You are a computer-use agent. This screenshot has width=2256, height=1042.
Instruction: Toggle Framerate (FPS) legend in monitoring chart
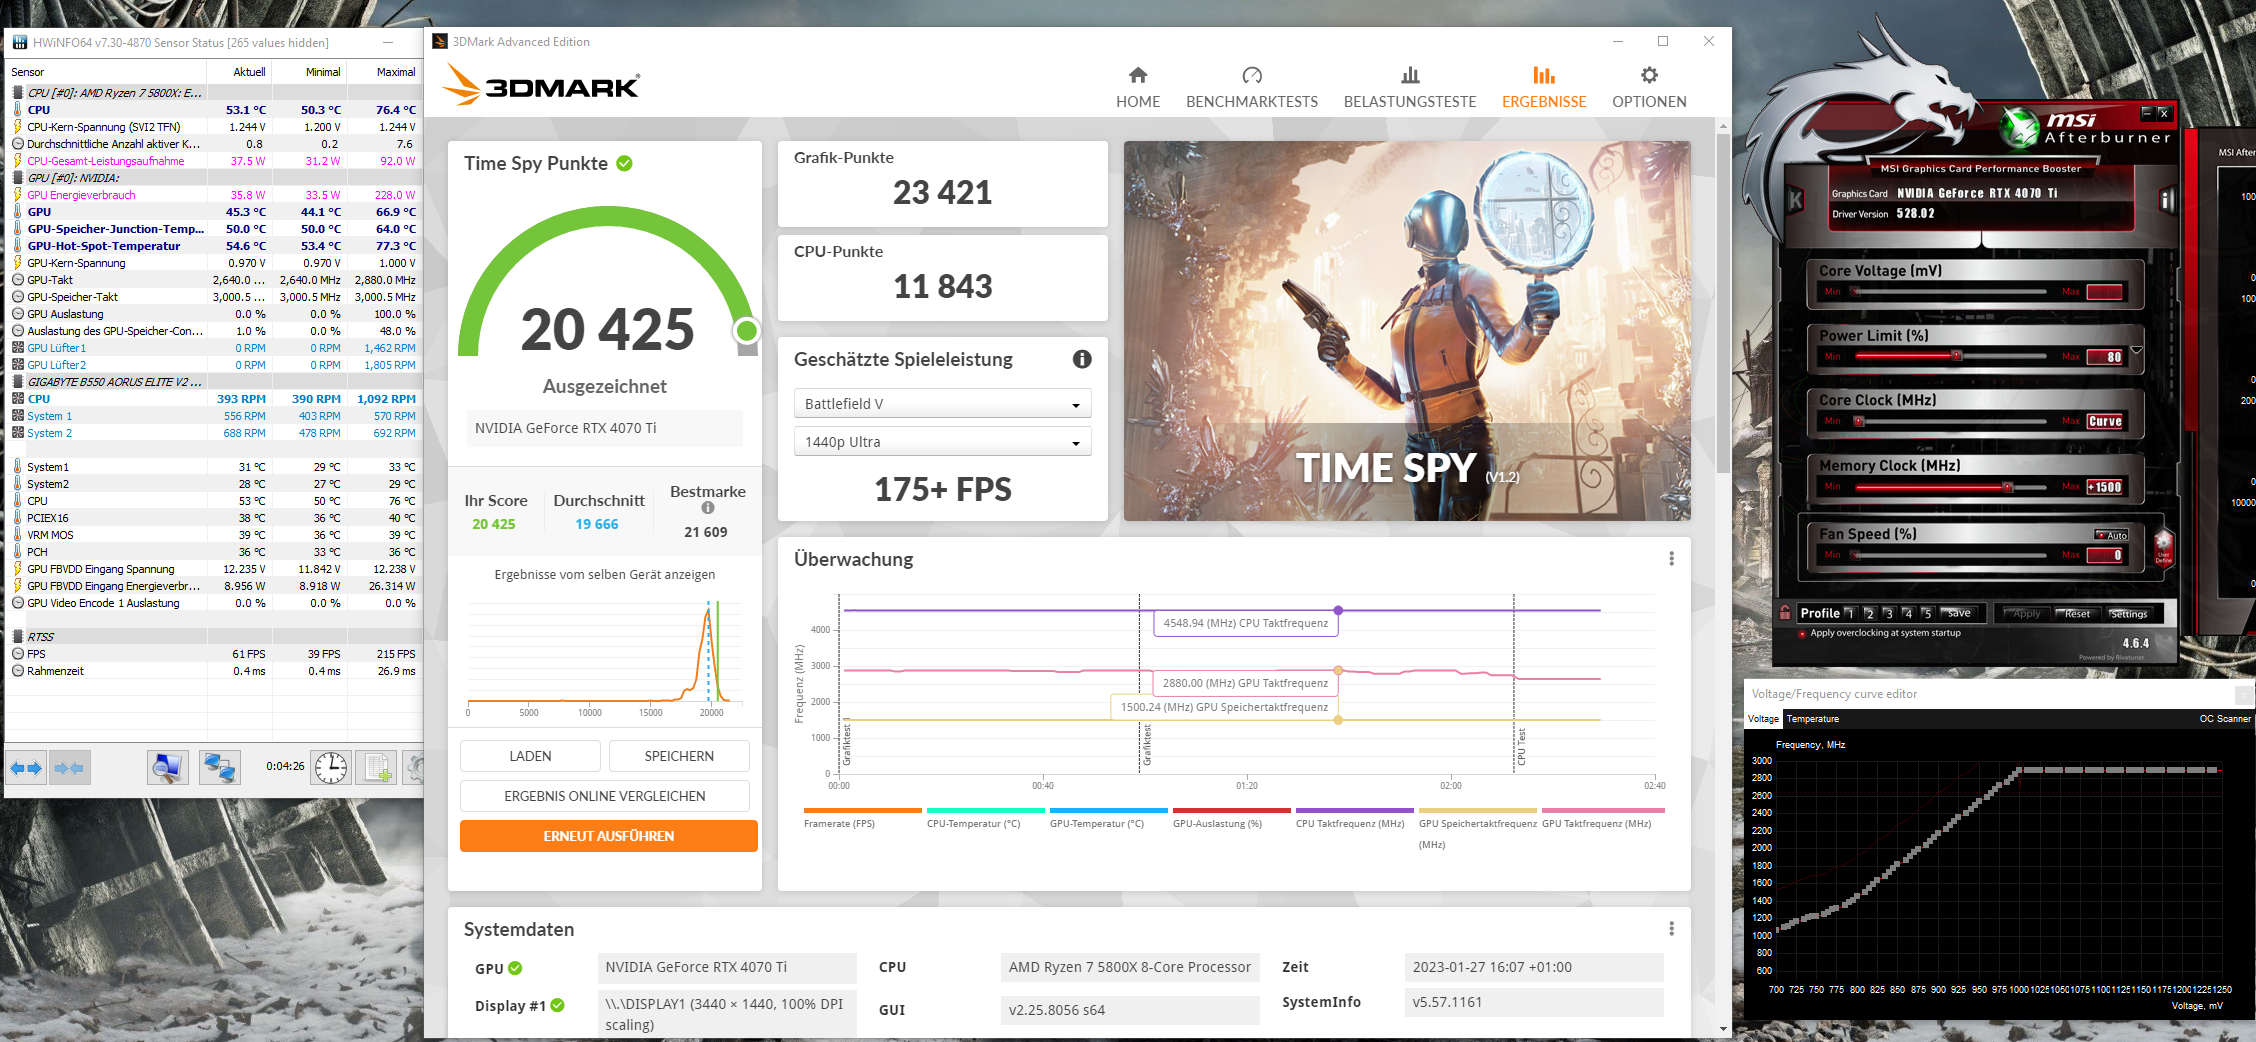(x=861, y=818)
